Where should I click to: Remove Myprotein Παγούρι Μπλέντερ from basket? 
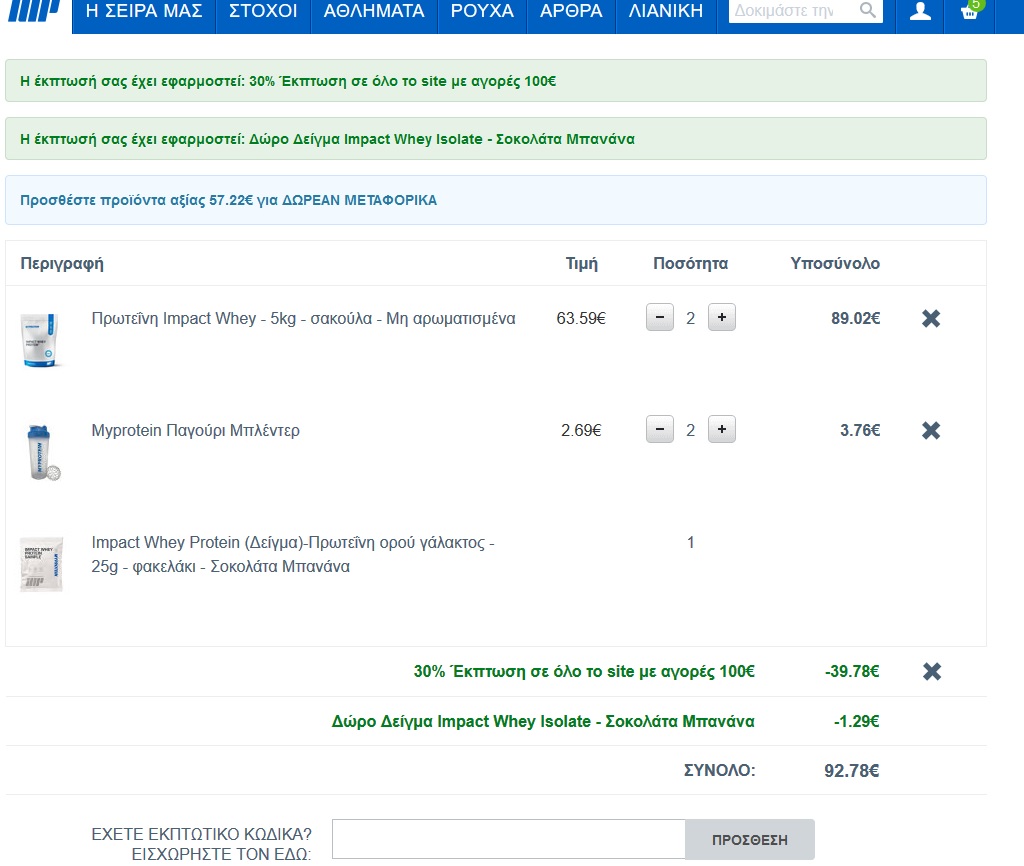pyautogui.click(x=931, y=430)
